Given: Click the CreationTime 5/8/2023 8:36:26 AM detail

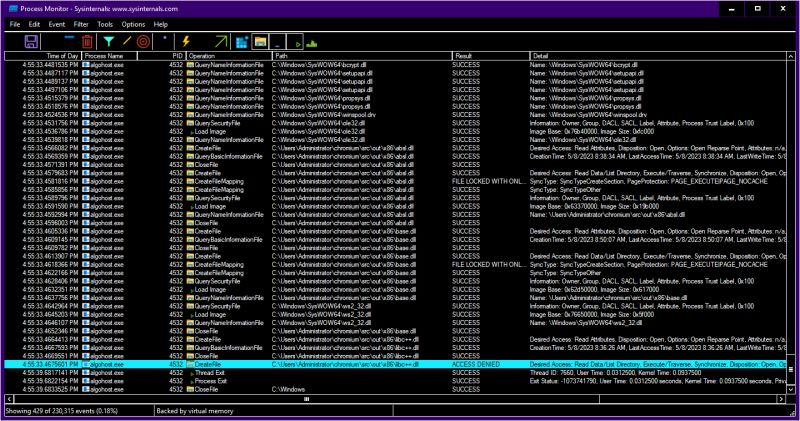Looking at the screenshot, I should tap(658, 348).
